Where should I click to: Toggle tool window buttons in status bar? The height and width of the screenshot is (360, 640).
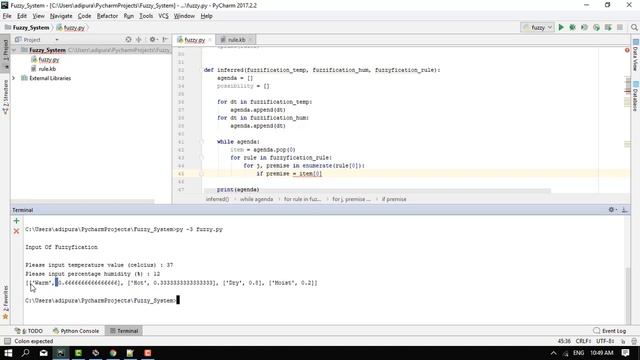coord(7,341)
